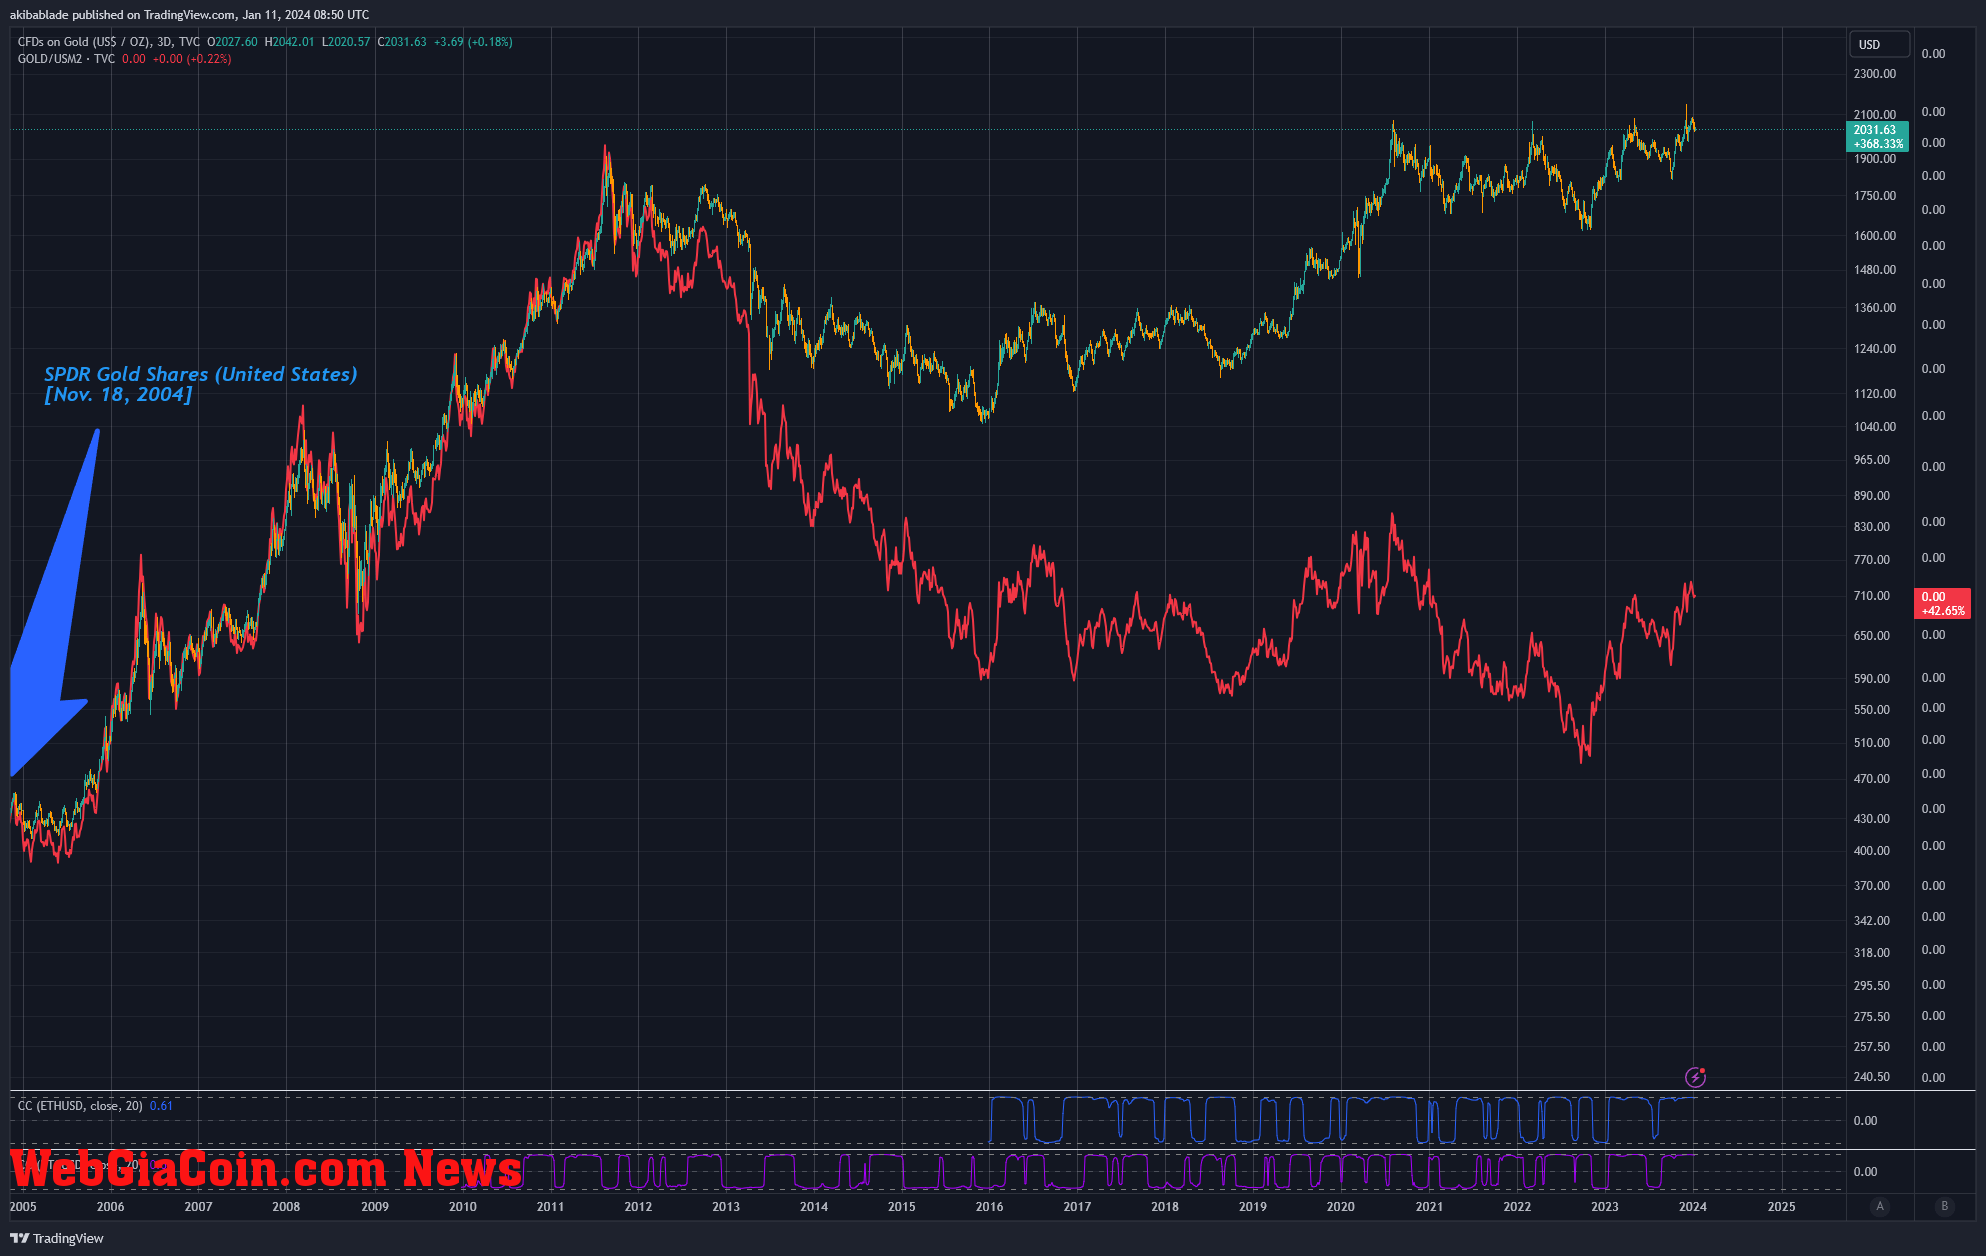Screen dimensions: 1986x1256
Task: Click the 2015 label on time axis
Action: pos(902,1206)
